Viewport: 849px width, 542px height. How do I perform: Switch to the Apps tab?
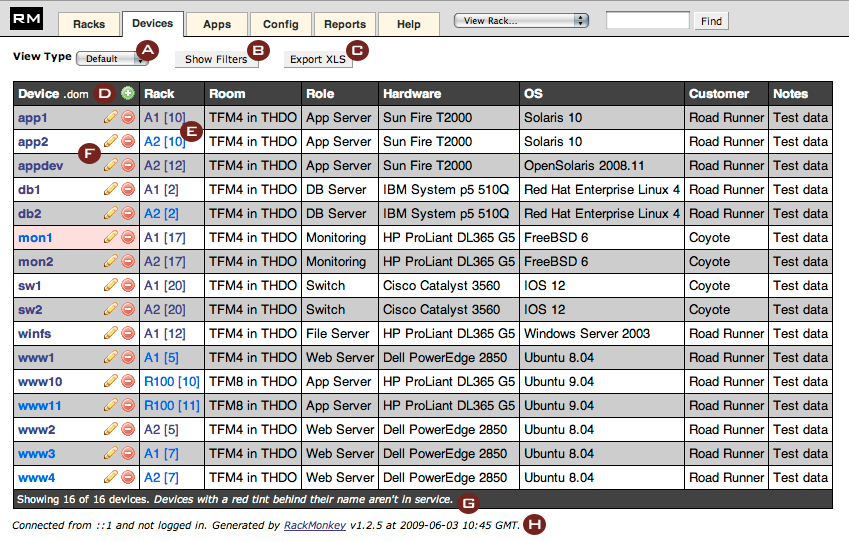click(217, 24)
